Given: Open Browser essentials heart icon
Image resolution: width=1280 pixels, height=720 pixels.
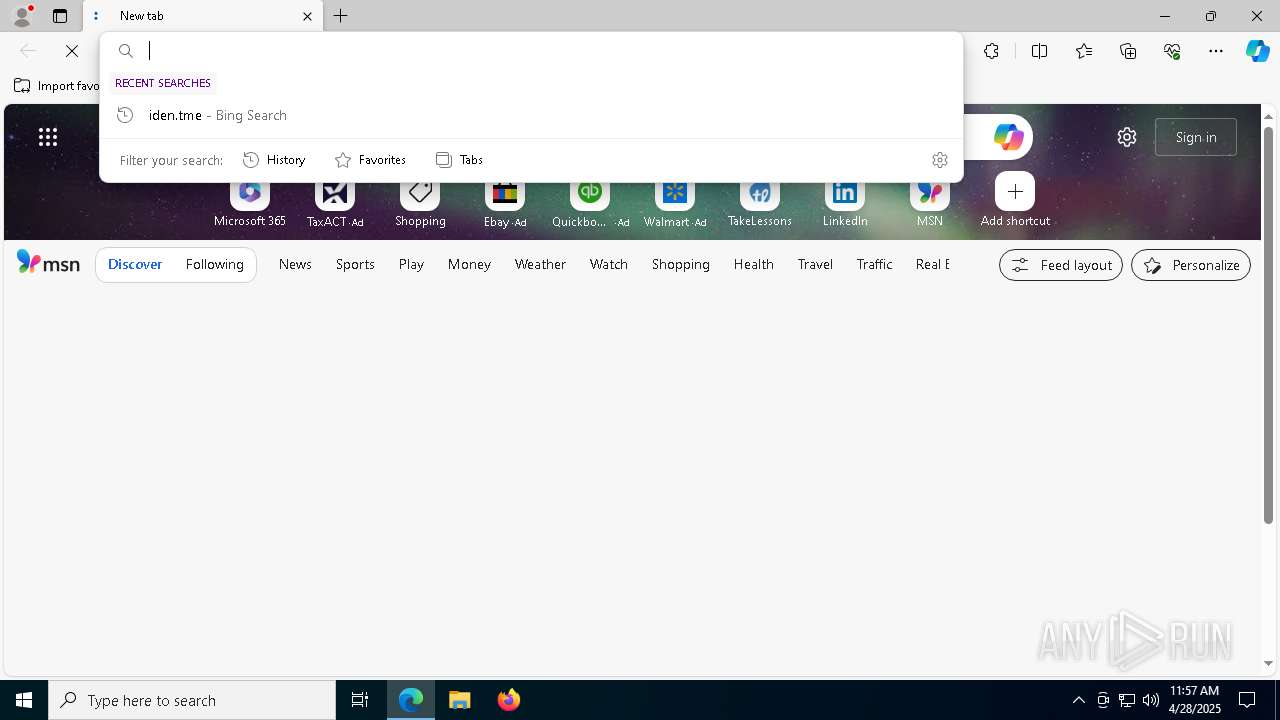Looking at the screenshot, I should tap(1172, 51).
